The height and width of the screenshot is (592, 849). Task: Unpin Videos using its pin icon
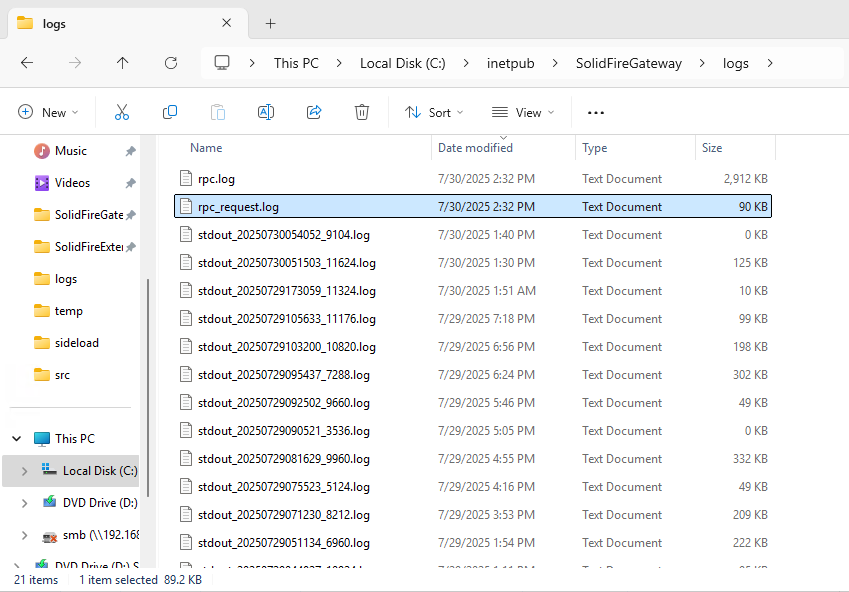coord(130,183)
